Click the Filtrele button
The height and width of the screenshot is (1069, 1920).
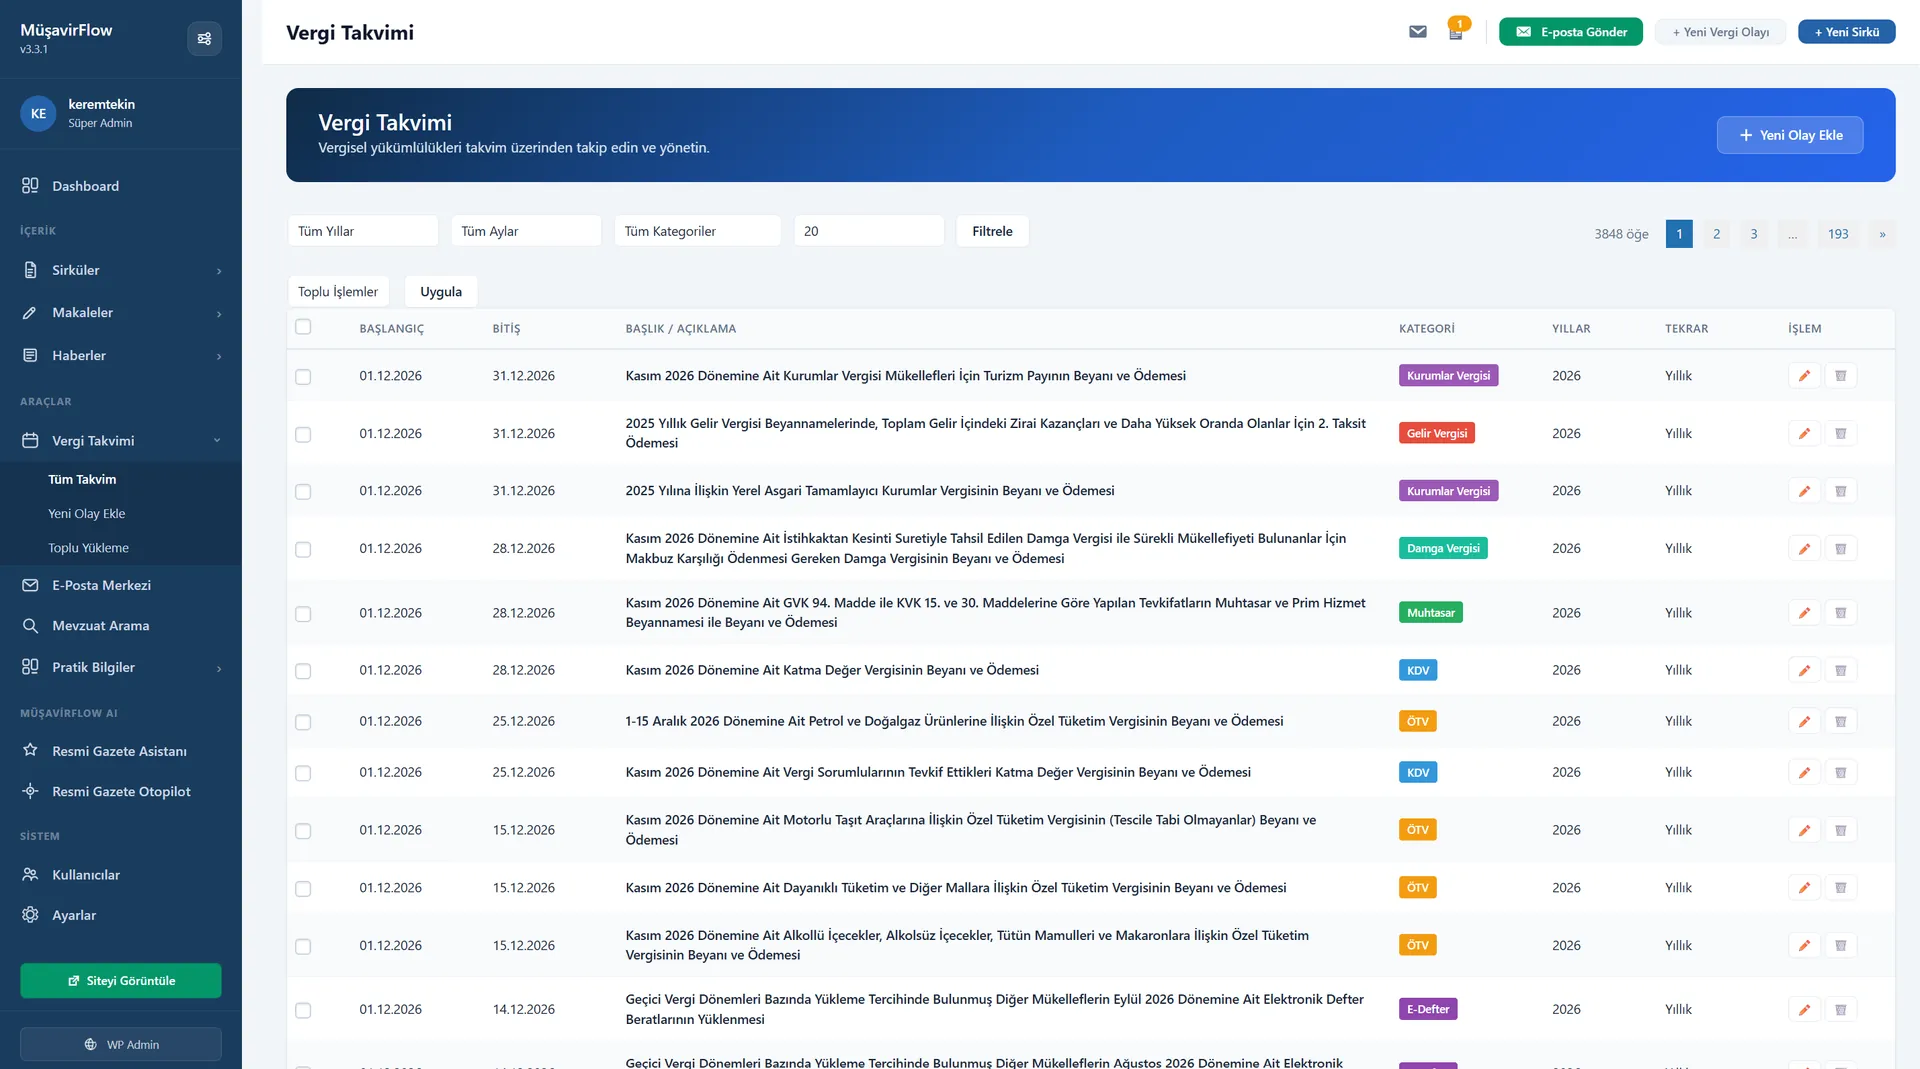tap(993, 231)
